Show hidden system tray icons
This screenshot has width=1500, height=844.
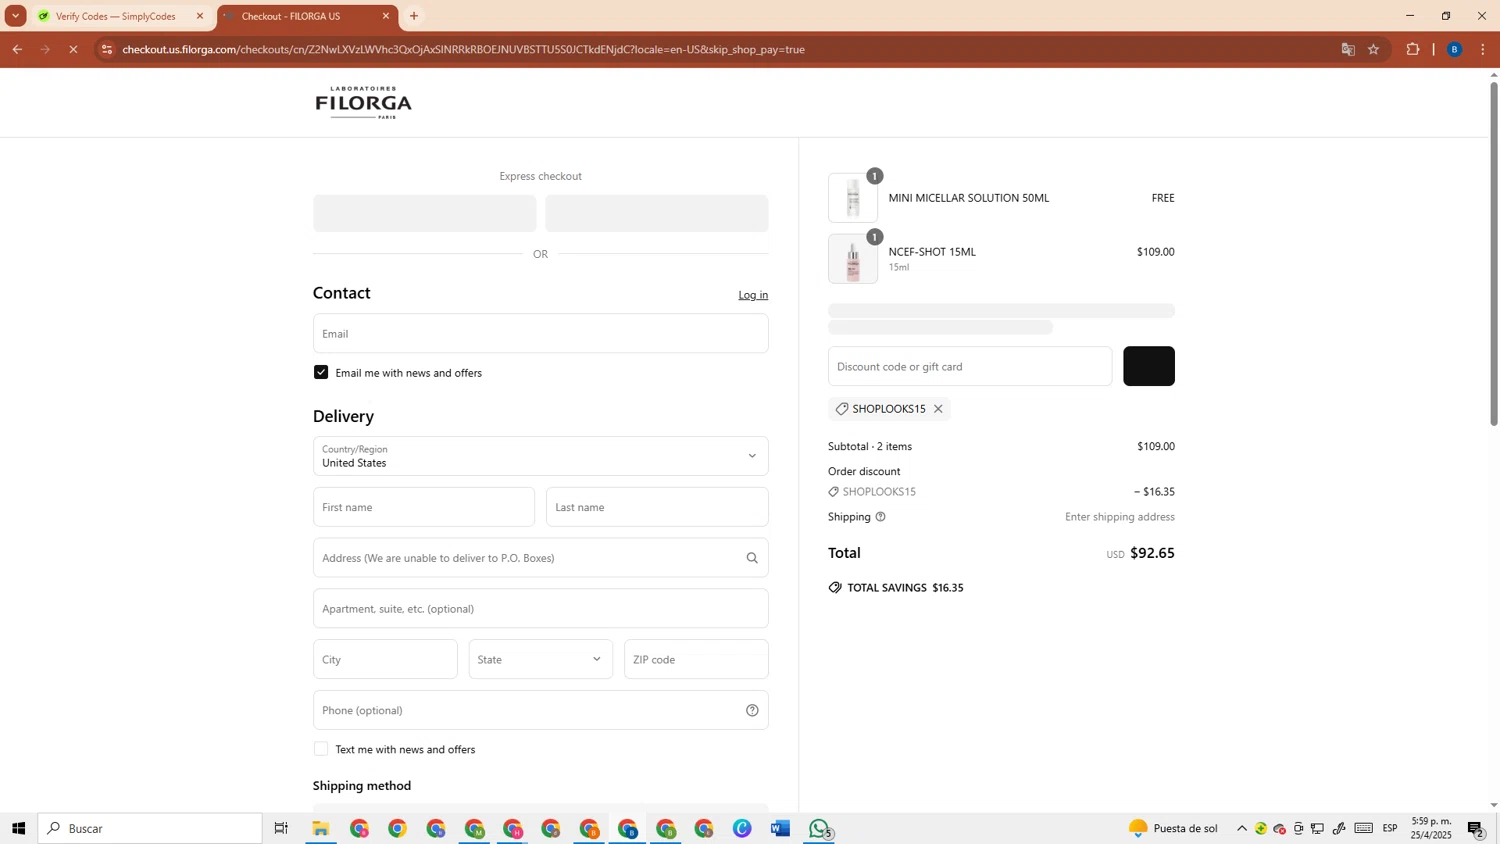coord(1242,828)
